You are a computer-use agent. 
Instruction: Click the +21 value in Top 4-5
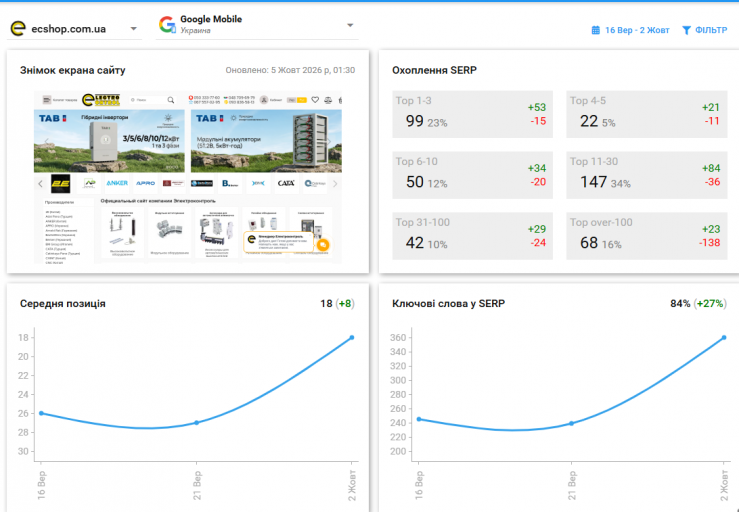pyautogui.click(x=711, y=107)
